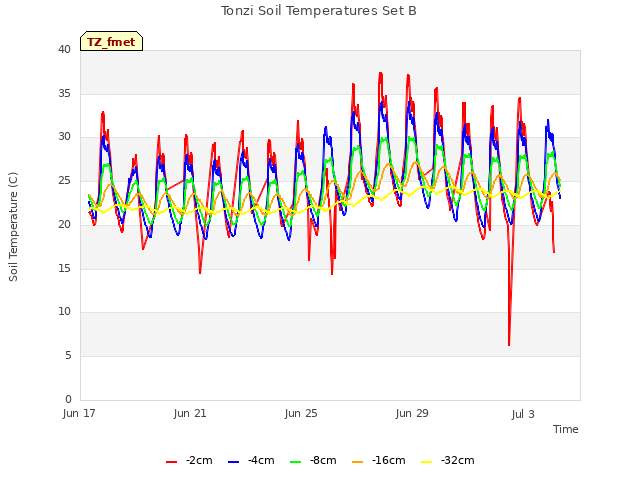Toggle the -32cm series legend entry
Image resolution: width=640 pixels, height=480 pixels.
[x=447, y=460]
